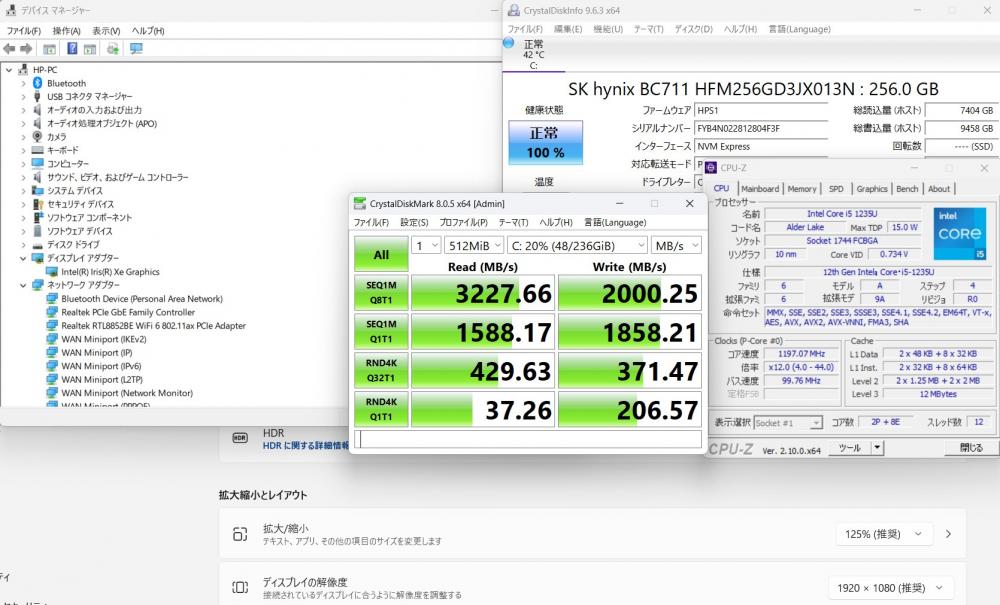
Task: Click the Realtek PCIe GbE adapter icon
Action: (52, 312)
